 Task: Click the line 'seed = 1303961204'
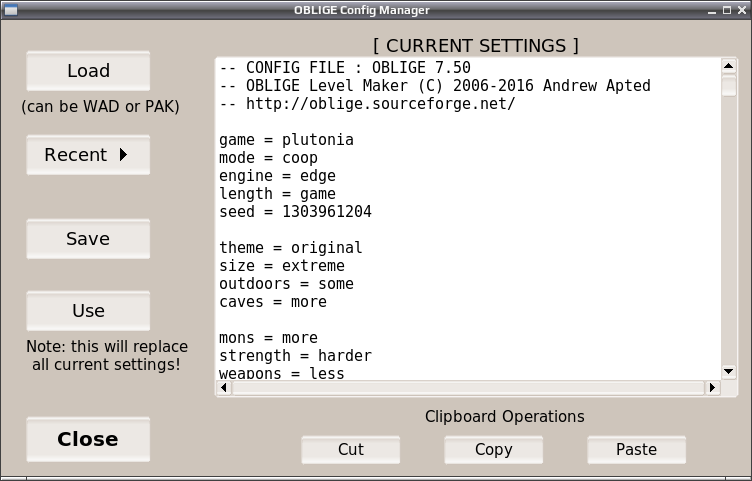295,211
